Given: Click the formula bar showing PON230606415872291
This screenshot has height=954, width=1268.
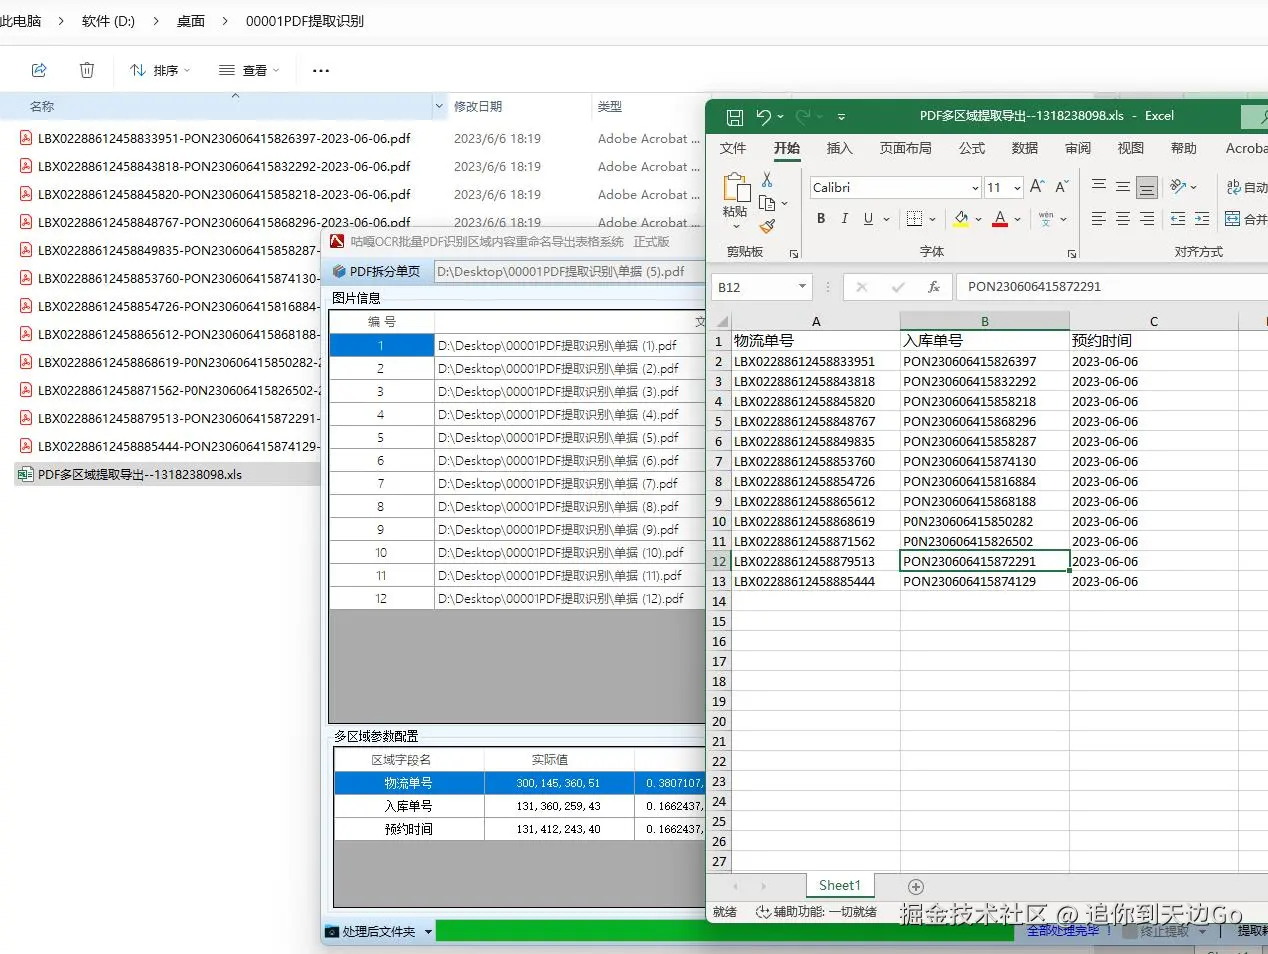Looking at the screenshot, I should 1112,287.
